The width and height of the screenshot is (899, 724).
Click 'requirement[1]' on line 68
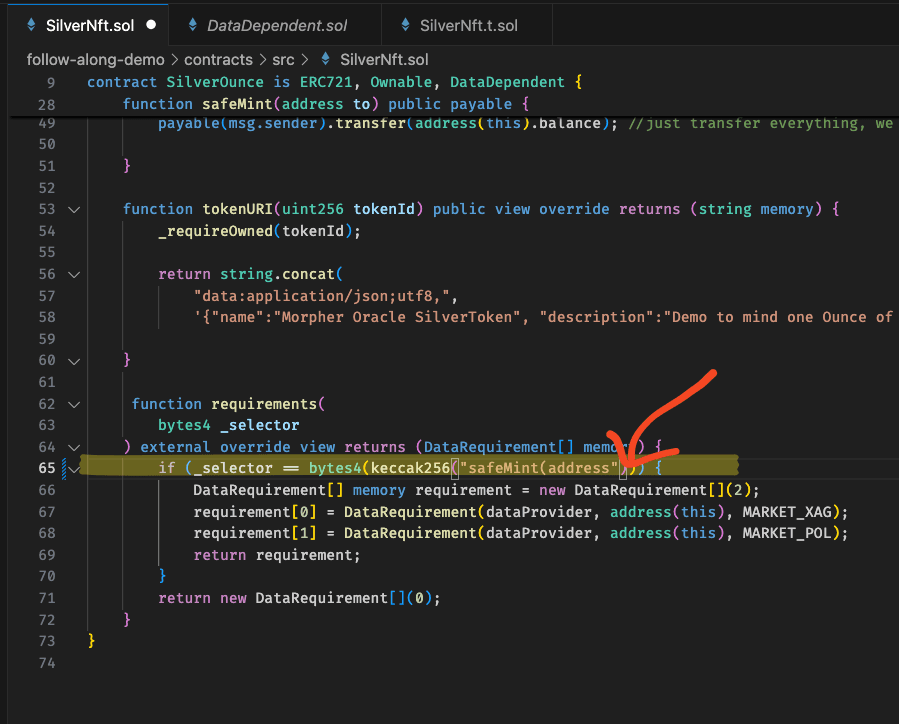click(255, 533)
